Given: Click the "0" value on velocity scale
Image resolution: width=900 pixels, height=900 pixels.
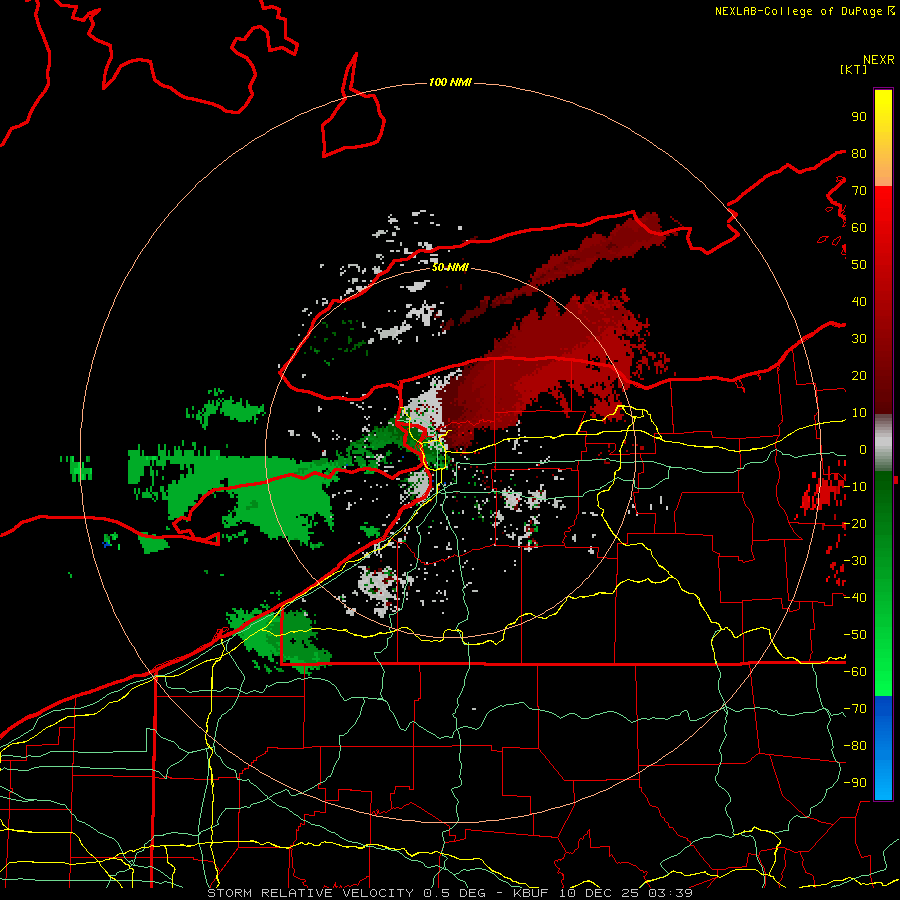Looking at the screenshot, I should pos(863,450).
